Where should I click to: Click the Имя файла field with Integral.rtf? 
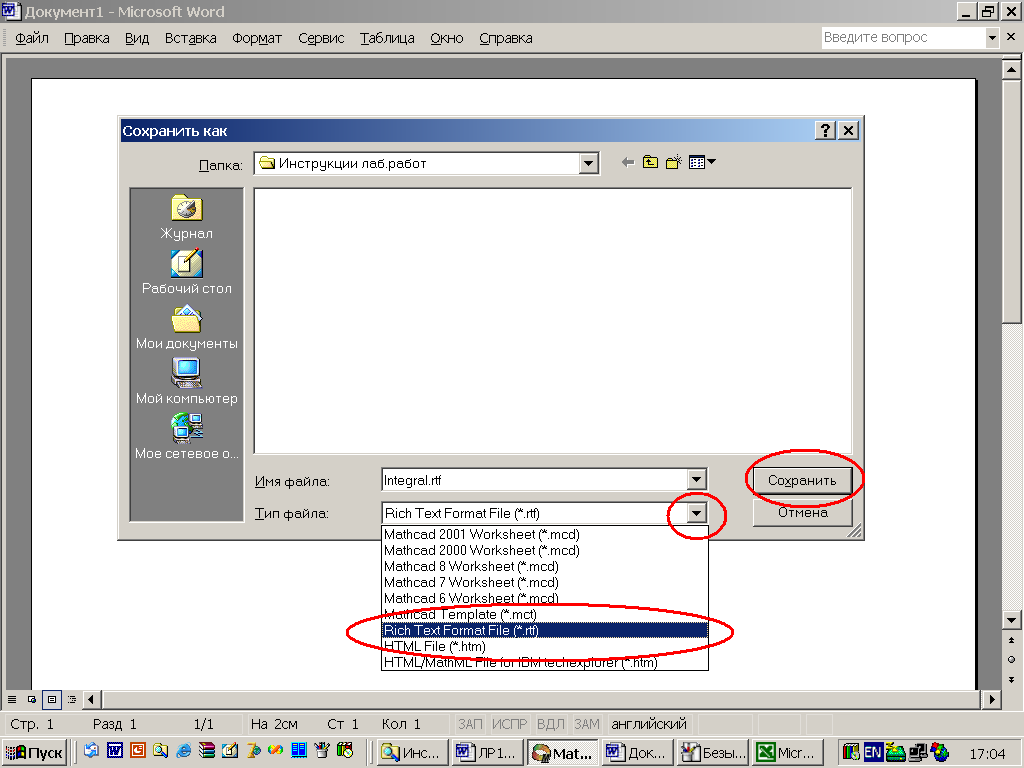(535, 481)
